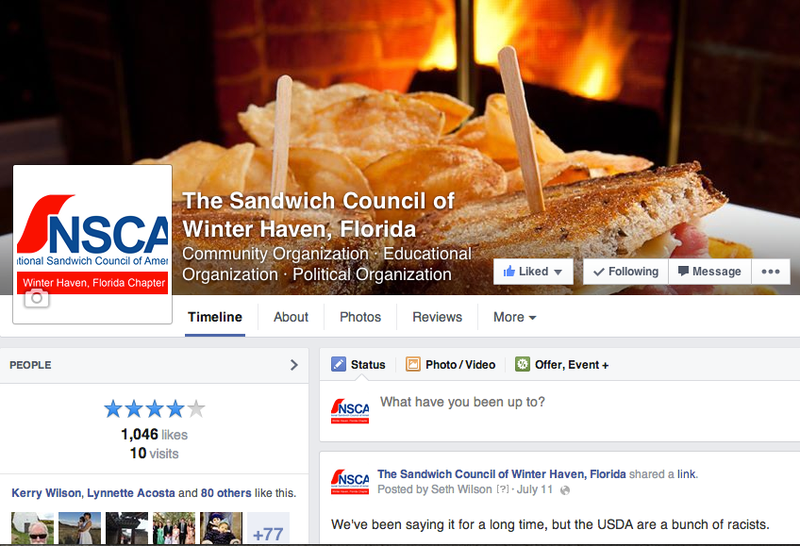Select the Photos tab
Screen dimensions: 800x546
pyautogui.click(x=360, y=317)
